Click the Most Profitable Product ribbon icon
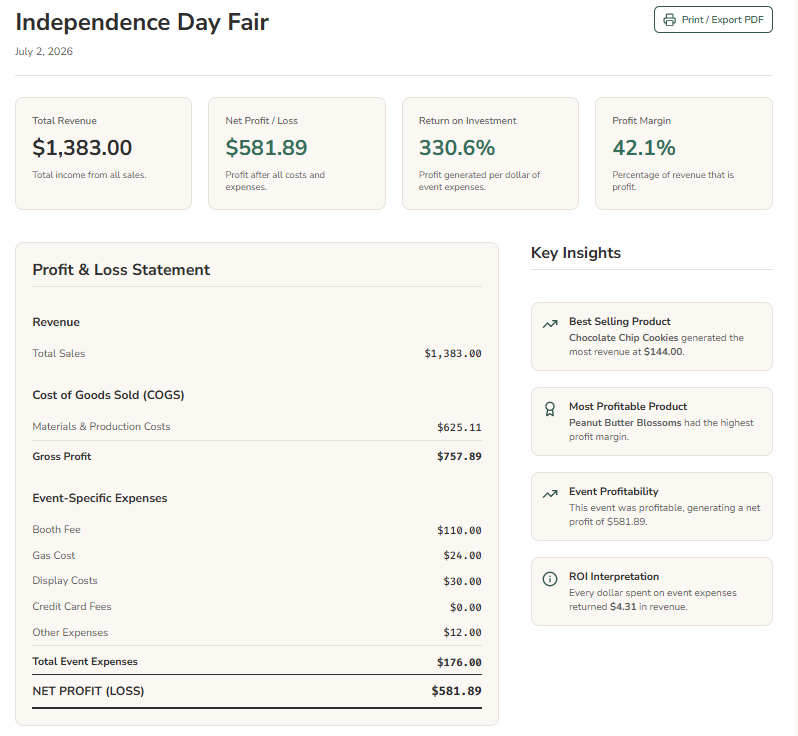The height and width of the screenshot is (736, 798). [549, 409]
